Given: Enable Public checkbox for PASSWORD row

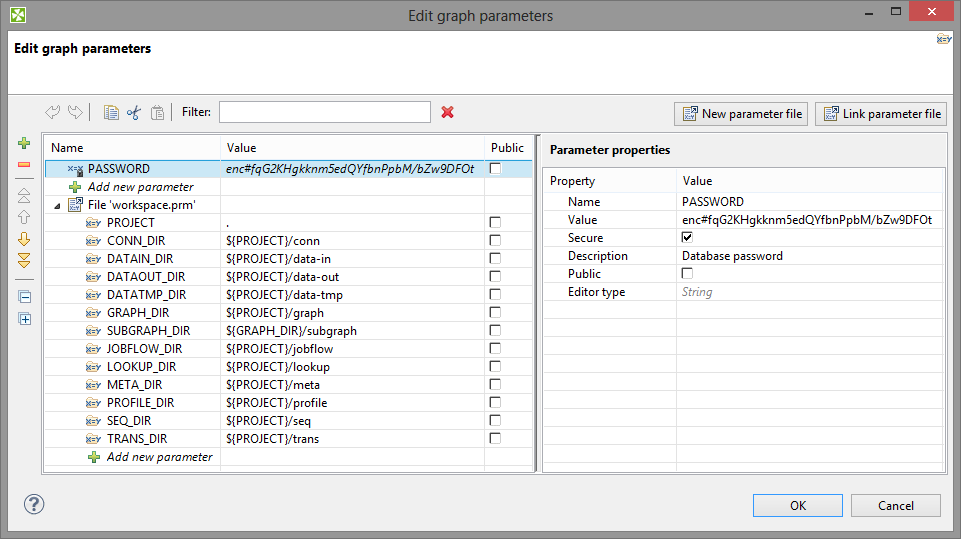Looking at the screenshot, I should click(495, 169).
